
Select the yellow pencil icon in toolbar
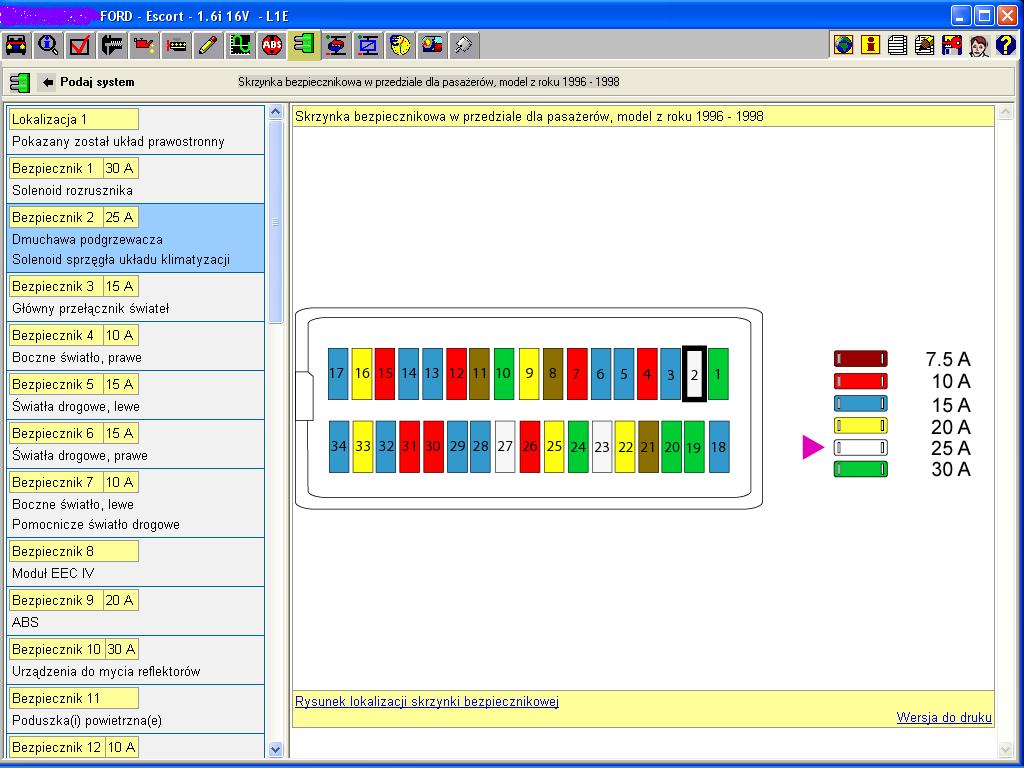tap(208, 45)
